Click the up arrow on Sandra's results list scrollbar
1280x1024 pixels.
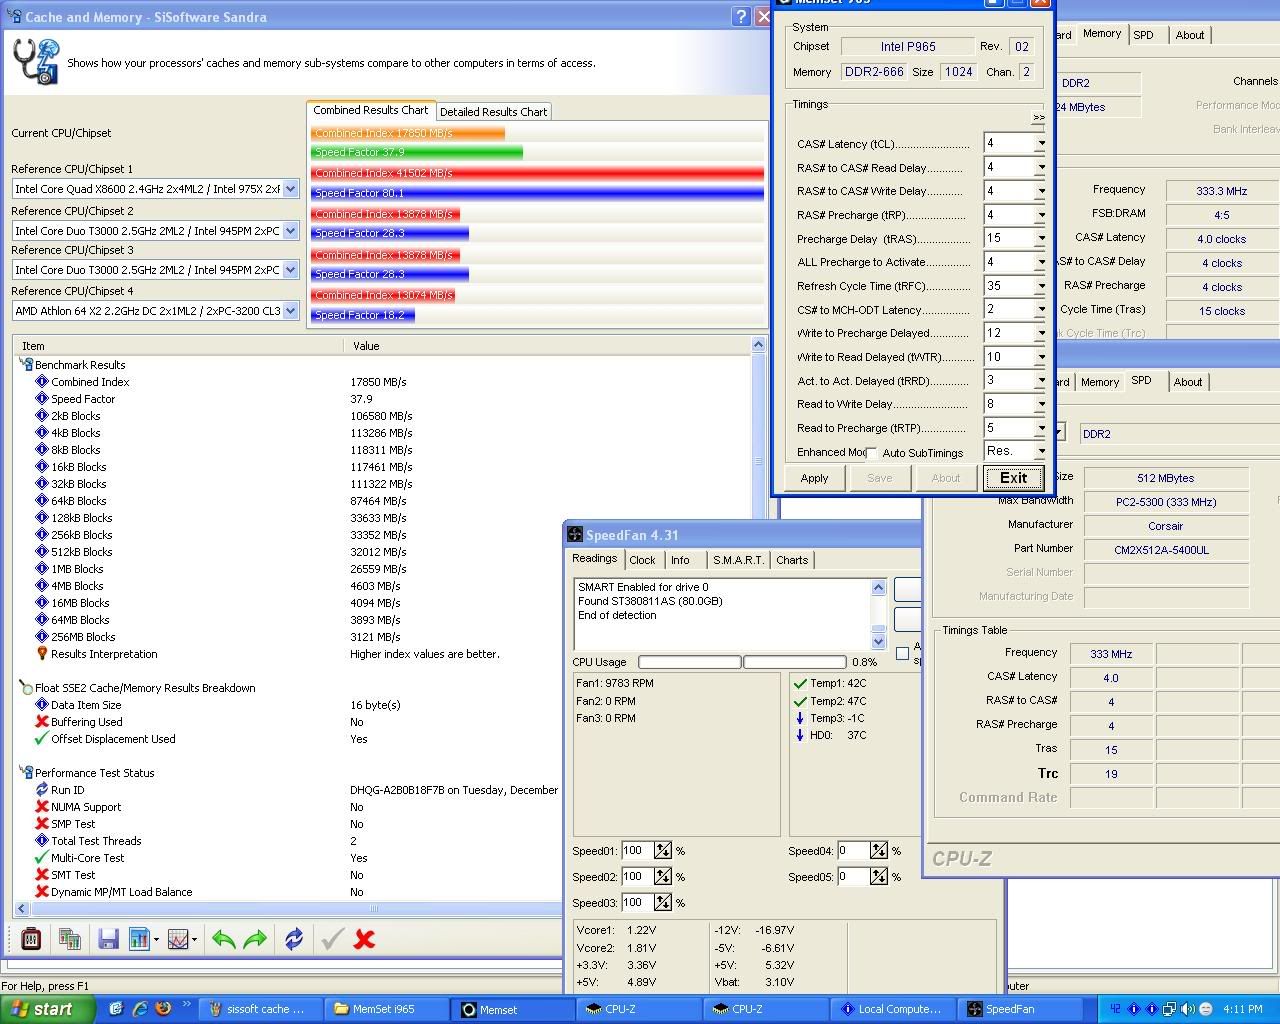[x=758, y=345]
